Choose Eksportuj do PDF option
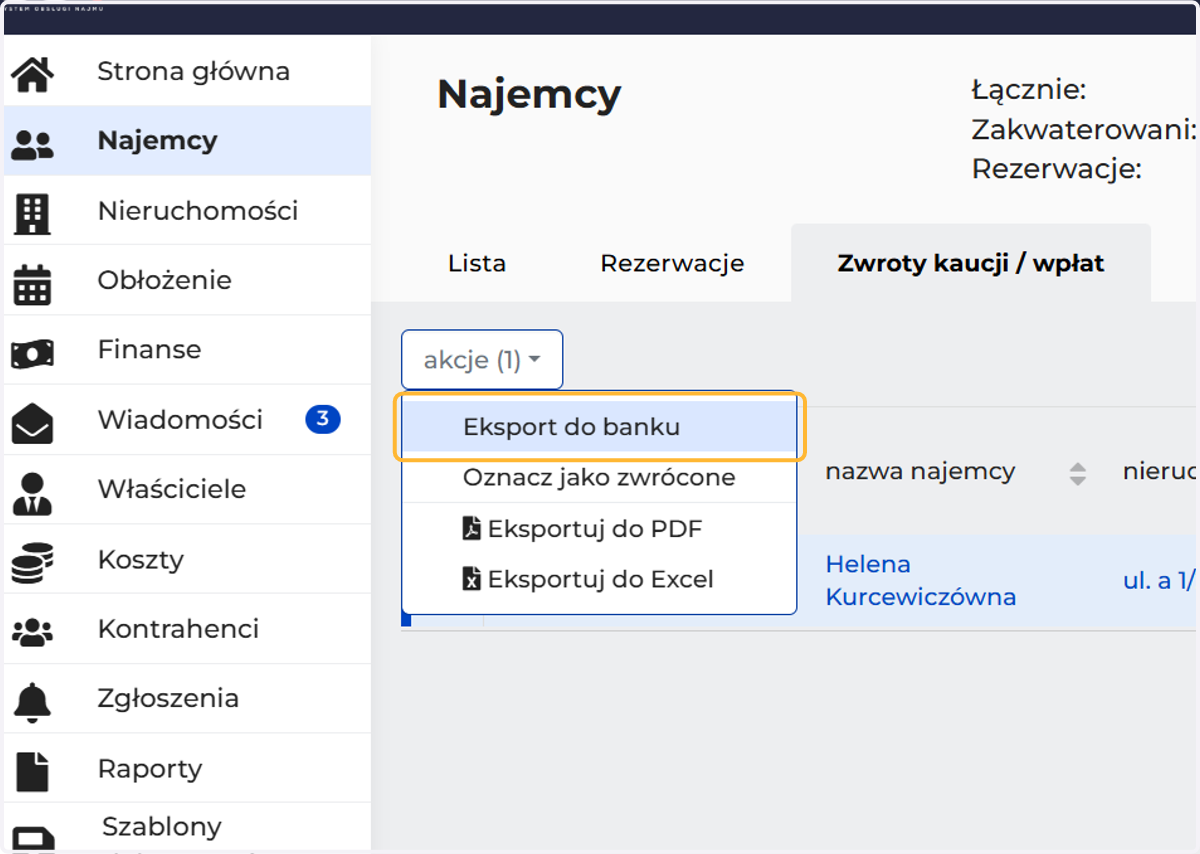1200x854 pixels. (599, 528)
